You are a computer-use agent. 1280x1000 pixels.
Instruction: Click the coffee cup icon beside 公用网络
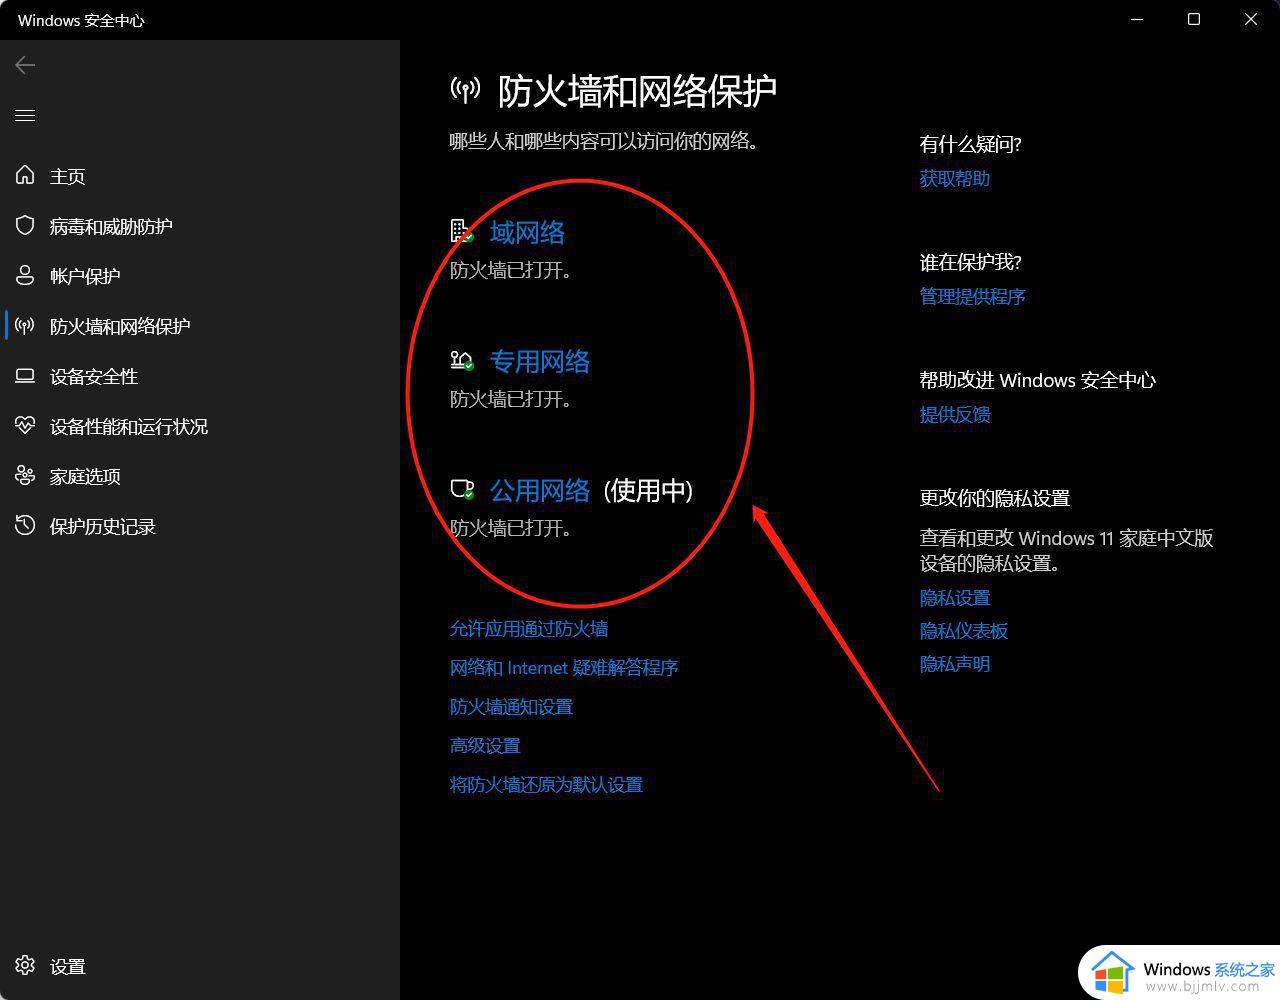pos(461,489)
